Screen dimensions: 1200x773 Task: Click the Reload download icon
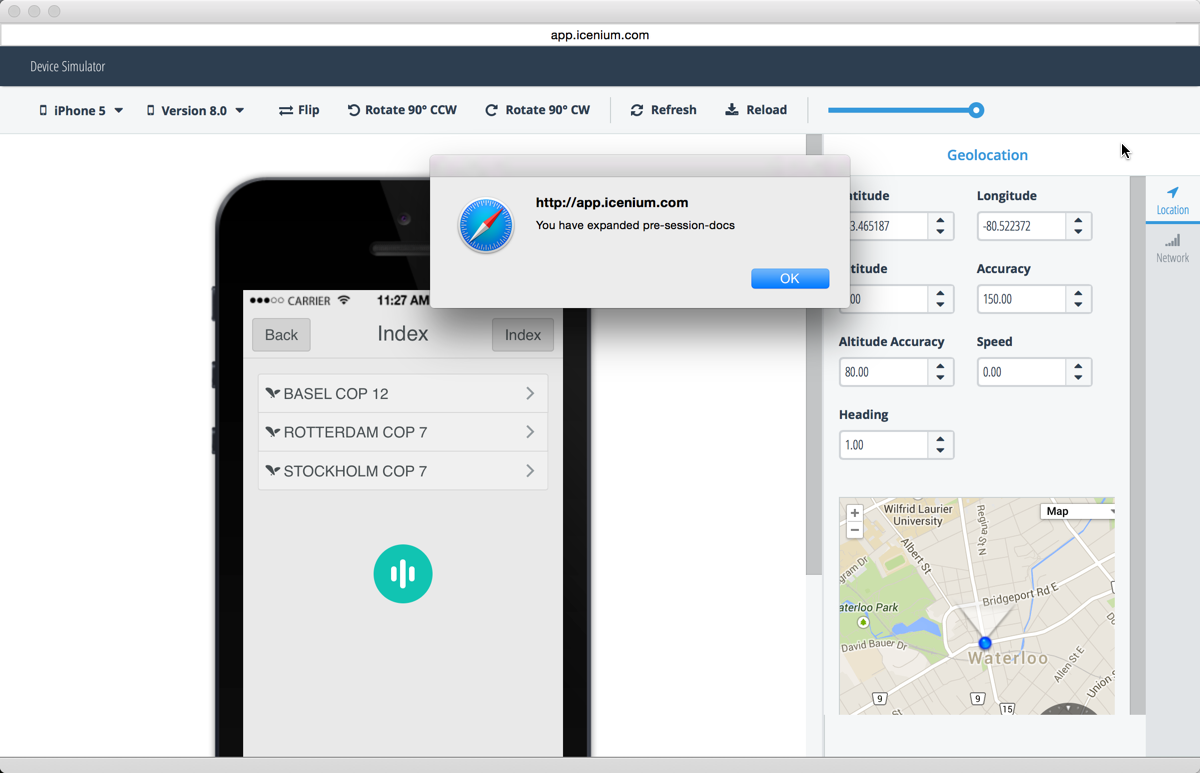[x=732, y=110]
